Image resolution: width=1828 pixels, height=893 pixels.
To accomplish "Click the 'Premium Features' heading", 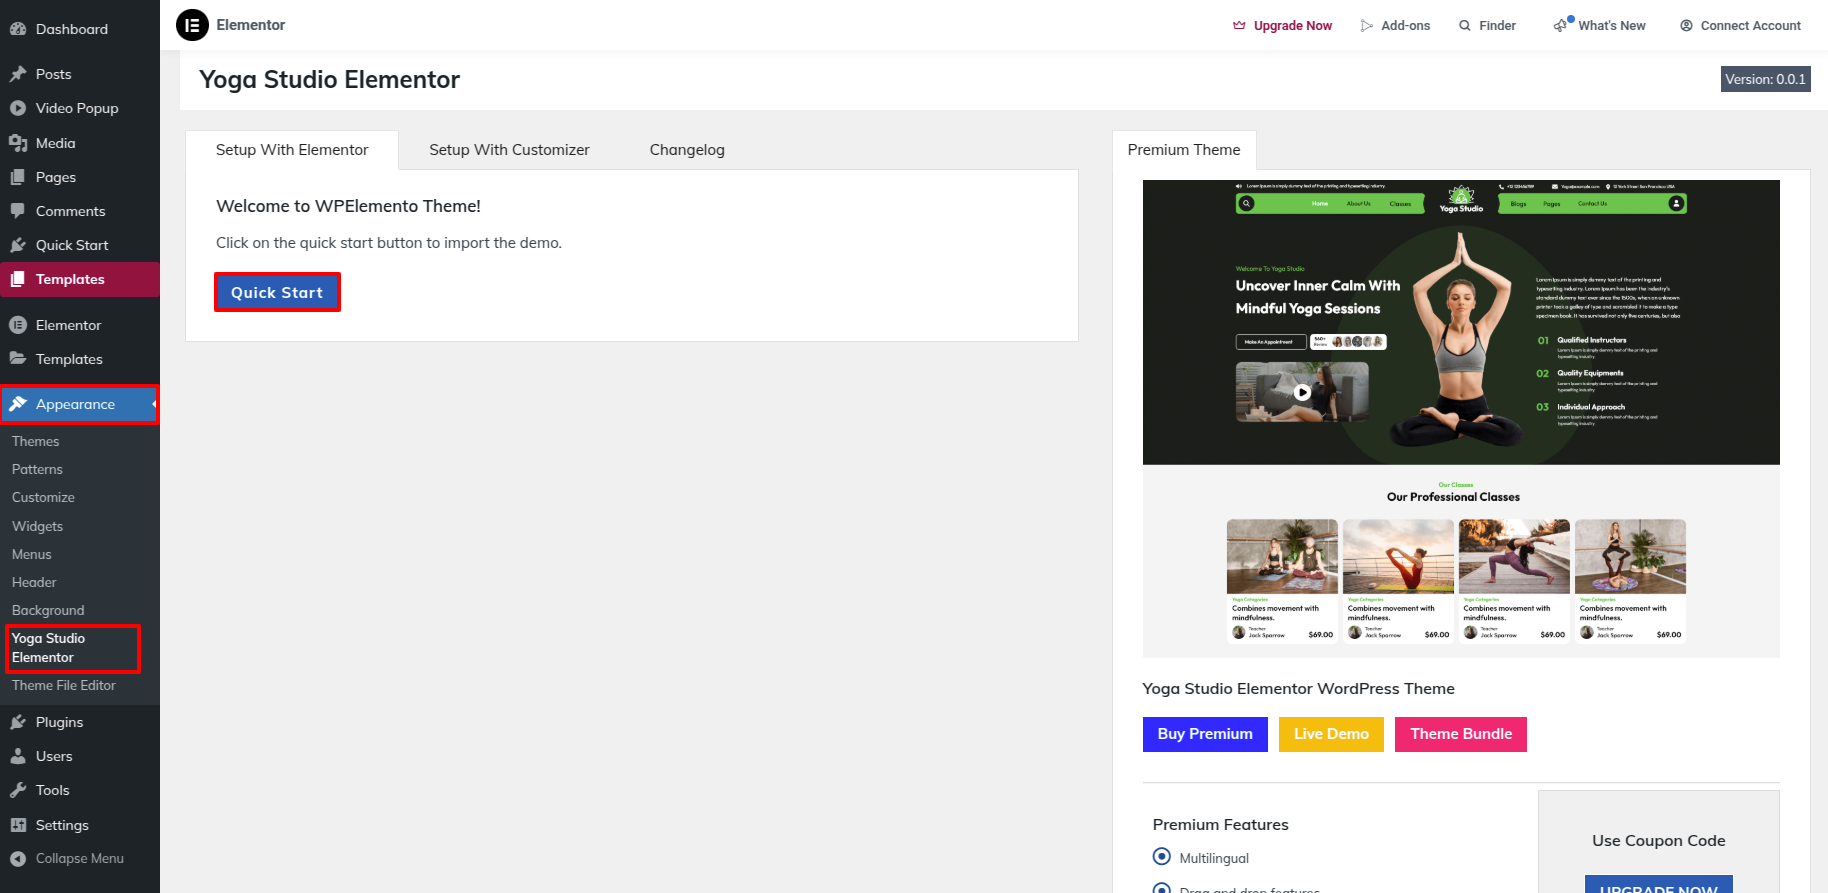I will click(1220, 825).
